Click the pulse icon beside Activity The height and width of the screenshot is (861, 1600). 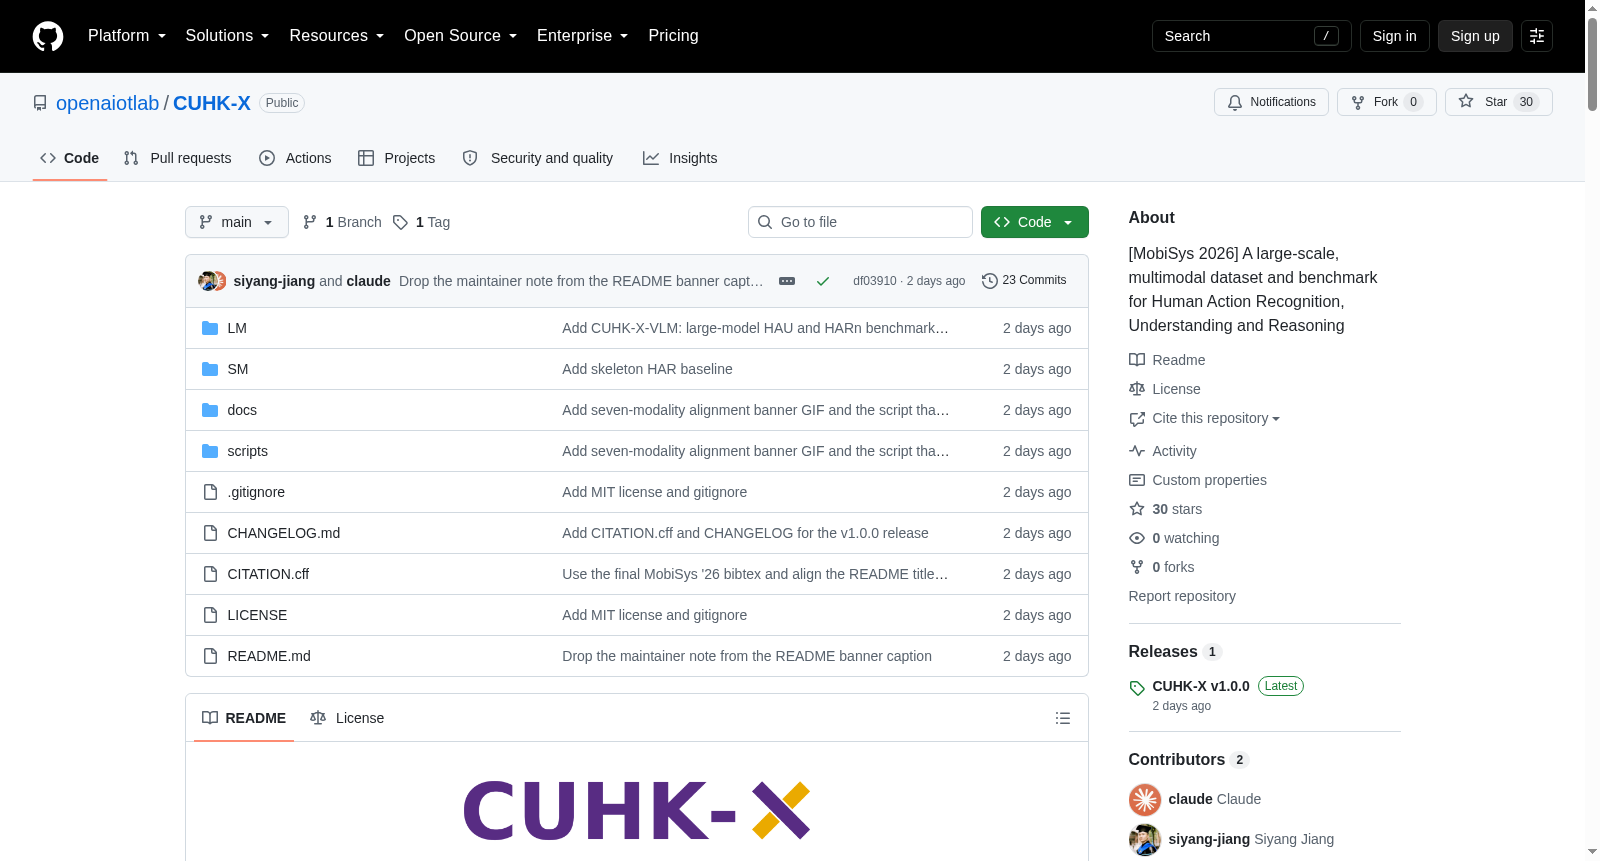[x=1137, y=451]
